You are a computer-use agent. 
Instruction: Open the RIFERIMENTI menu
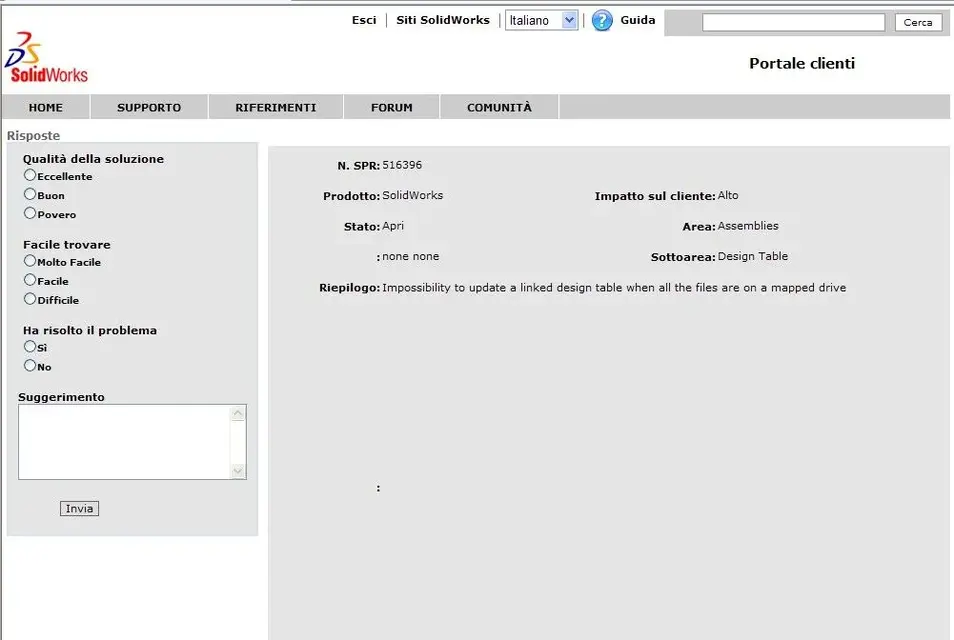pyautogui.click(x=276, y=108)
